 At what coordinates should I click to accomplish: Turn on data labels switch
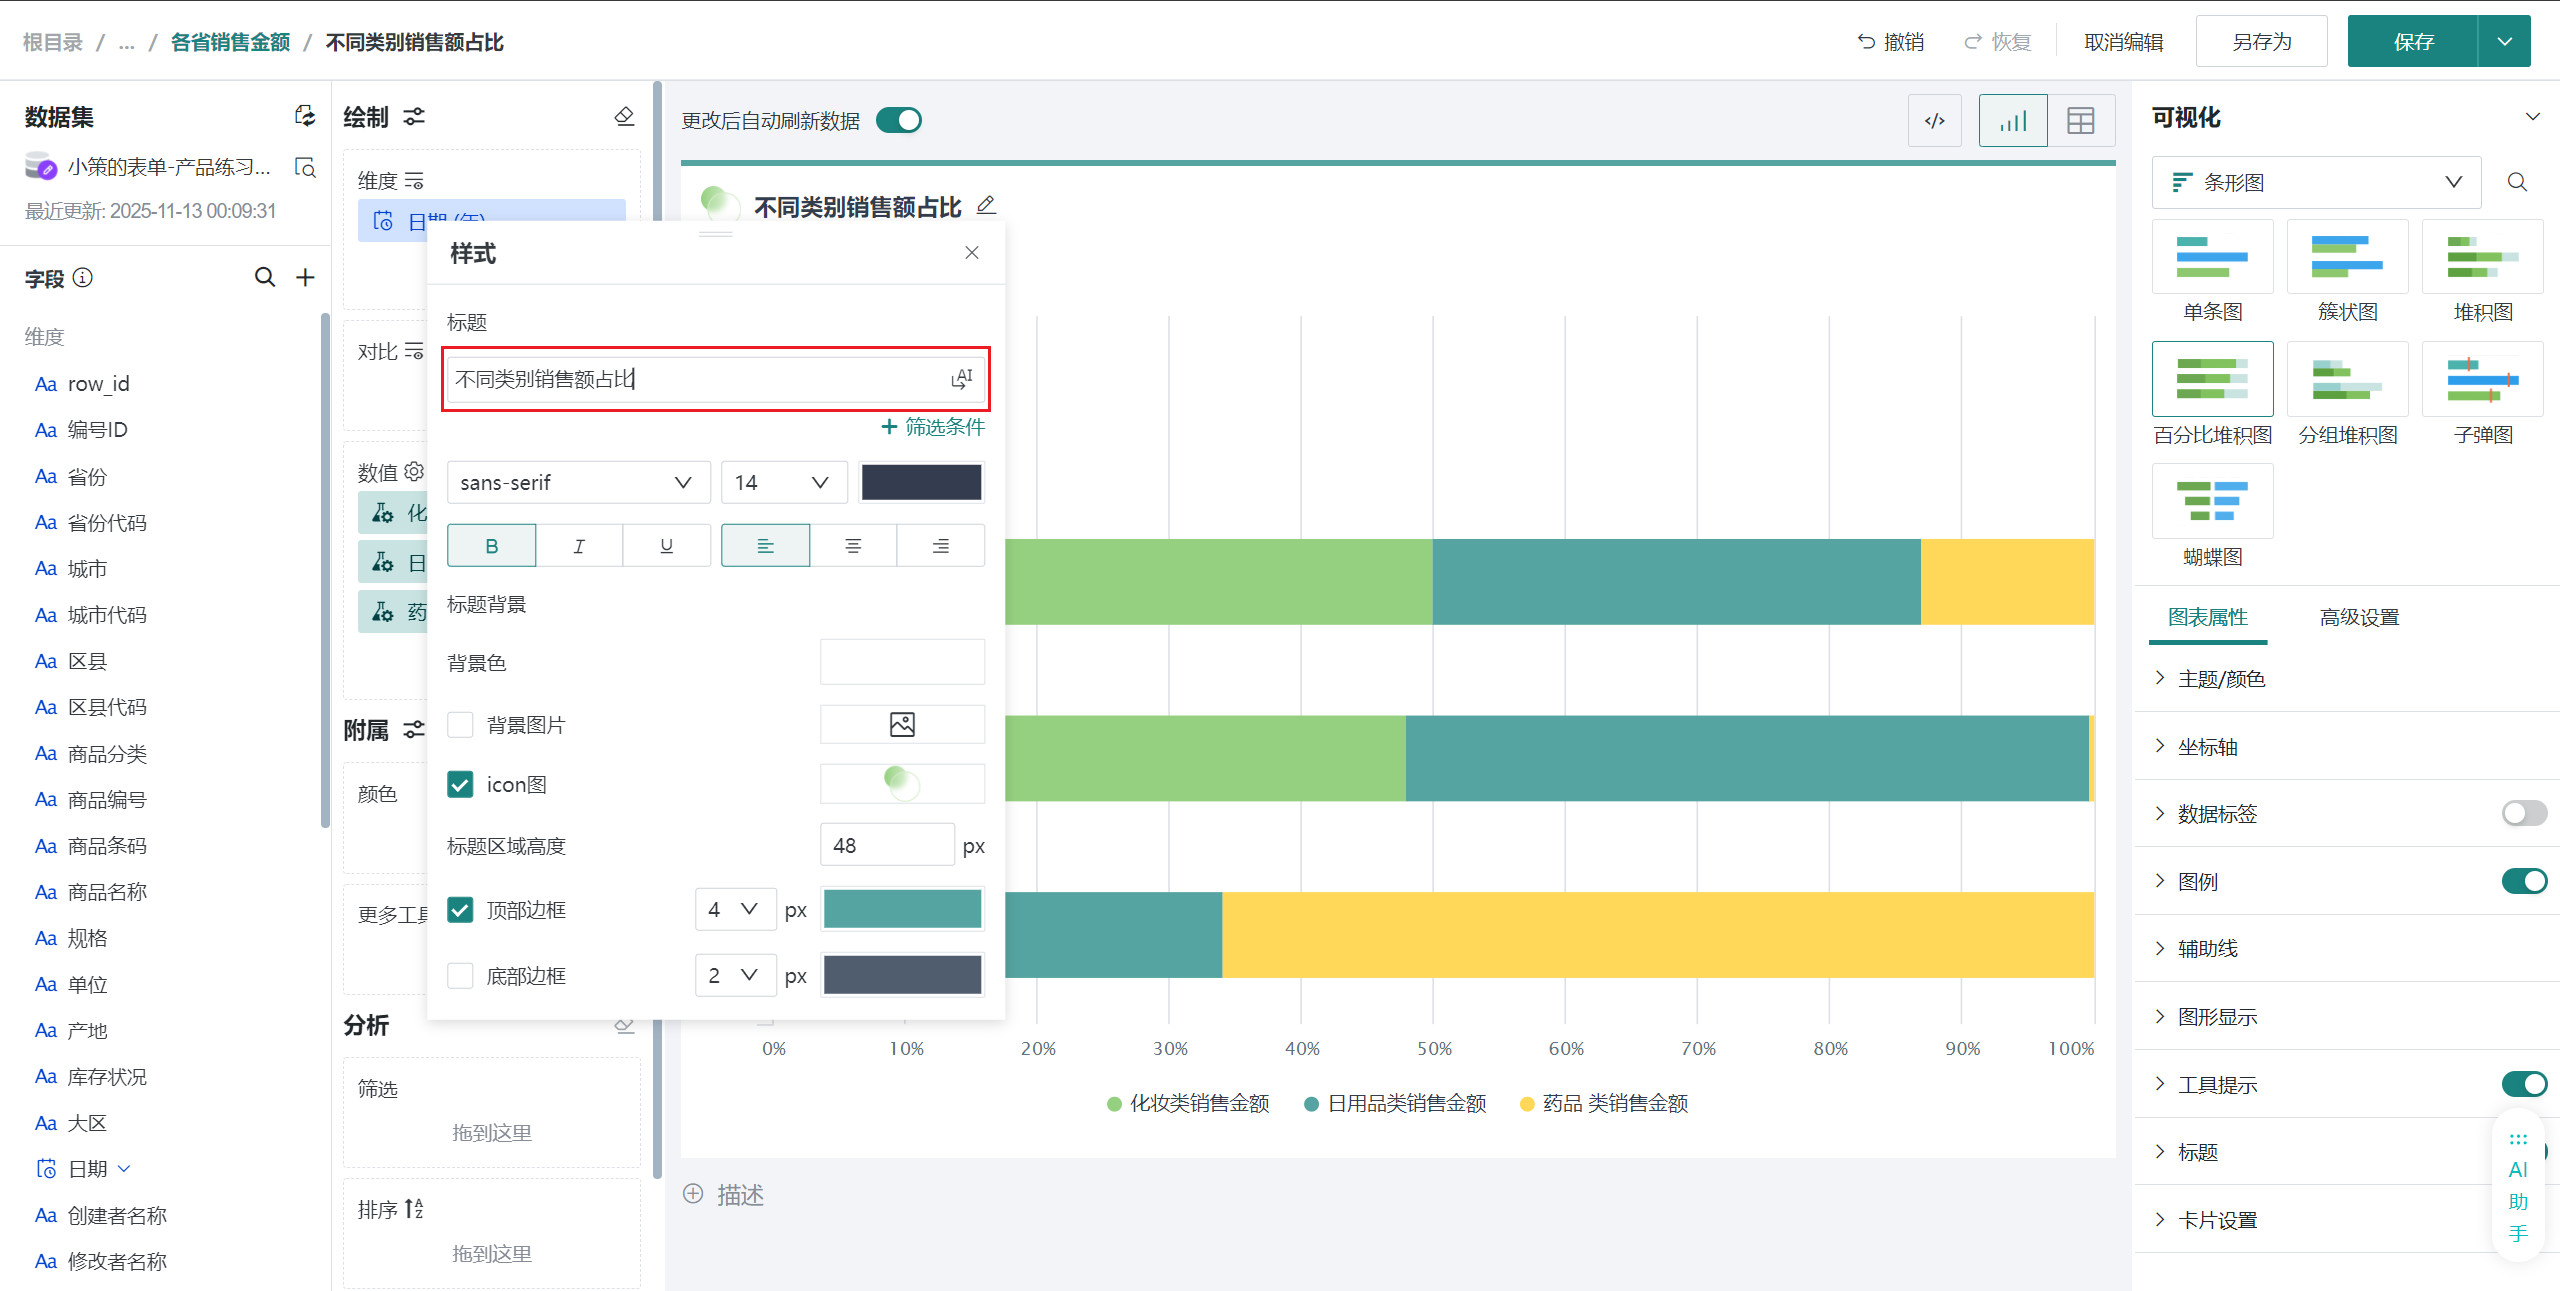[x=2523, y=813]
